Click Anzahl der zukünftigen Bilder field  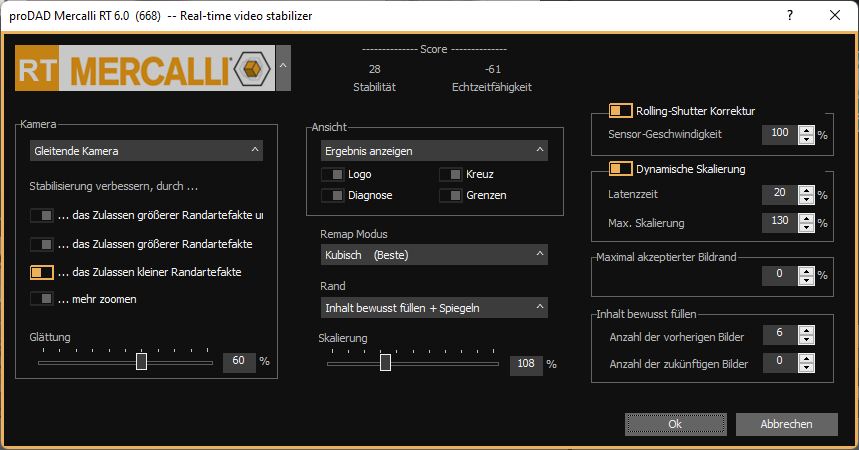pos(780,363)
